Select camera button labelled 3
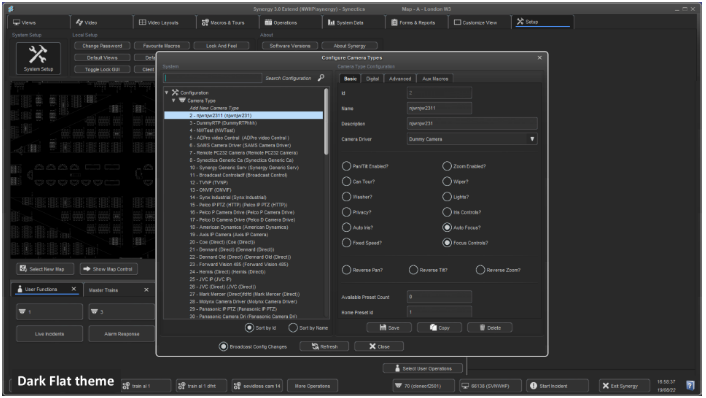The width and height of the screenshot is (706, 398). pyautogui.click(x=122, y=312)
